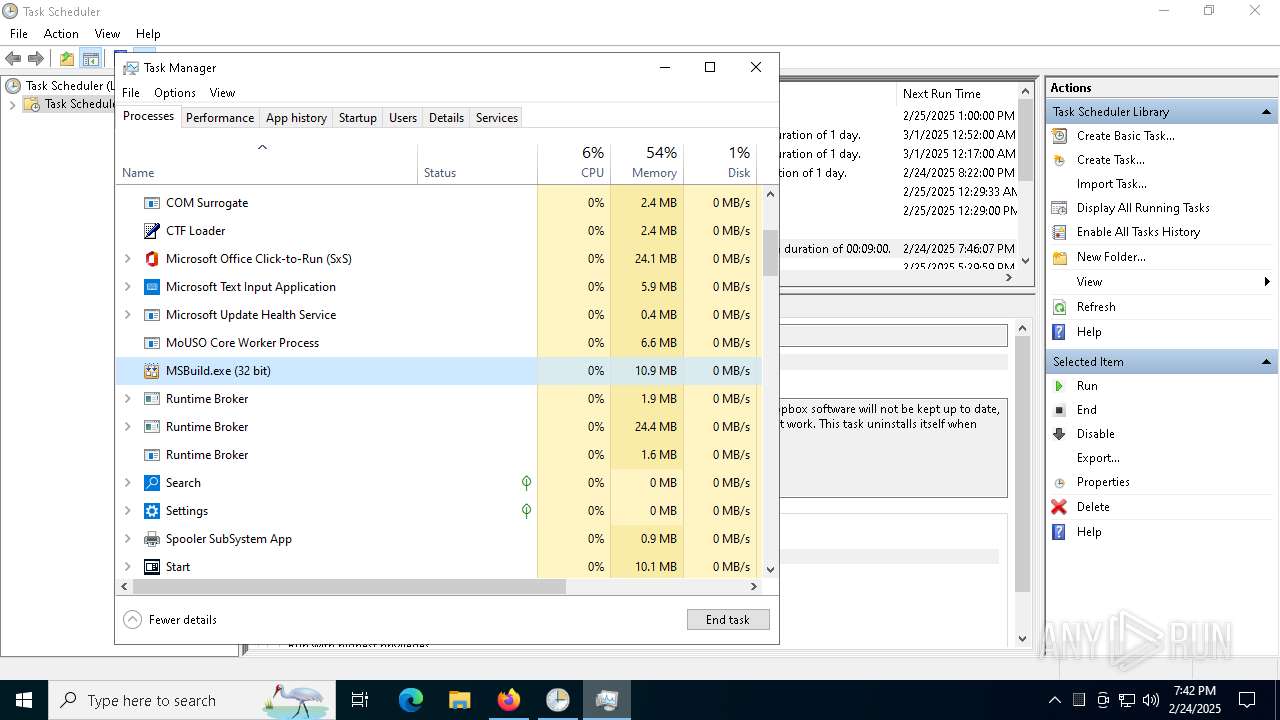Expand the Start process group

point(127,567)
